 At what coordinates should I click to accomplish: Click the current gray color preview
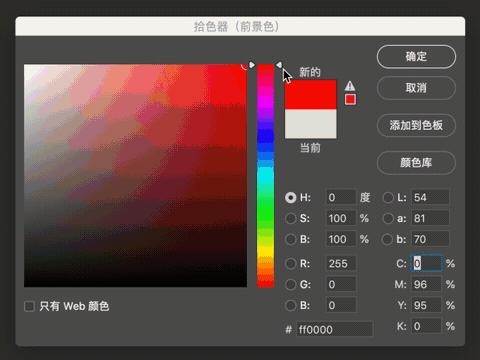coord(310,124)
